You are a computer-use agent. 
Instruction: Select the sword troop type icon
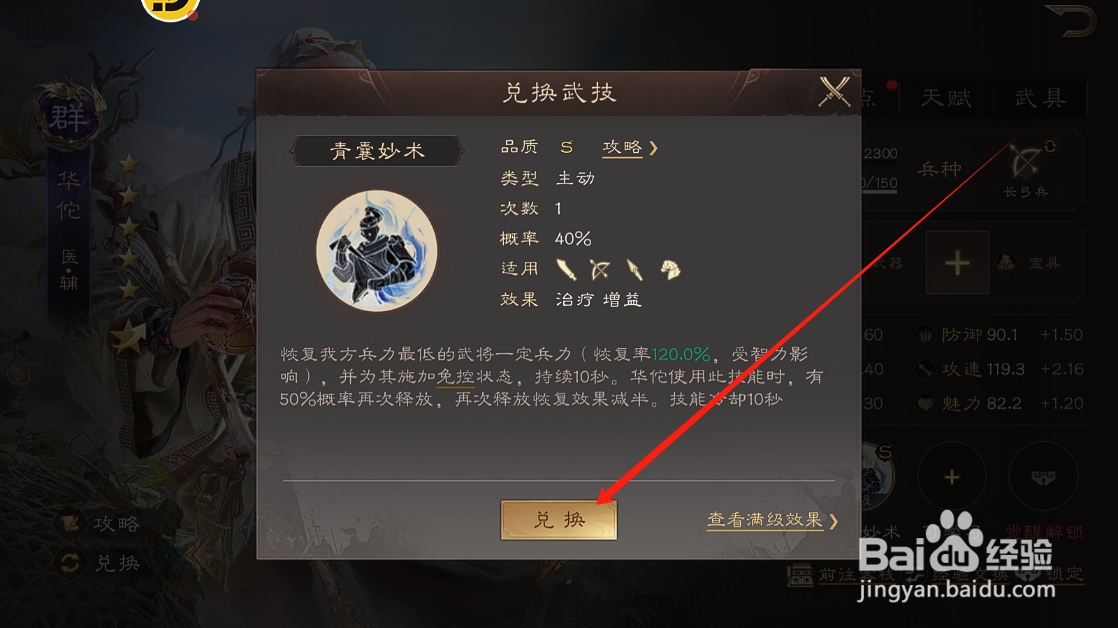(566, 269)
